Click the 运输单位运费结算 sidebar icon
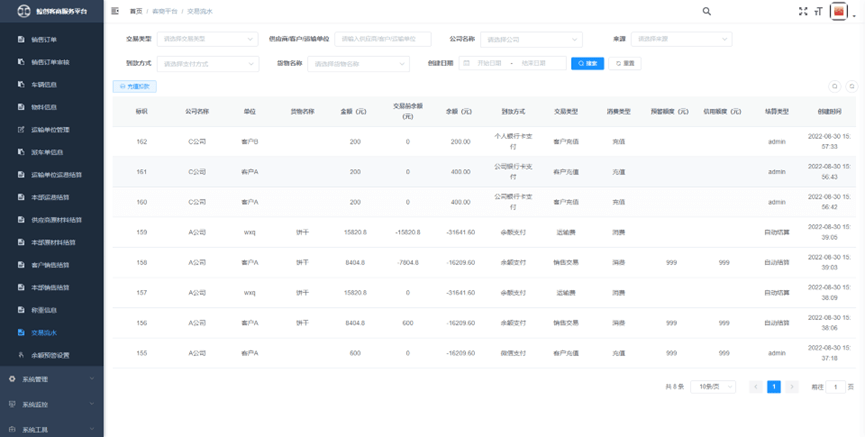The image size is (865, 437). [22, 175]
